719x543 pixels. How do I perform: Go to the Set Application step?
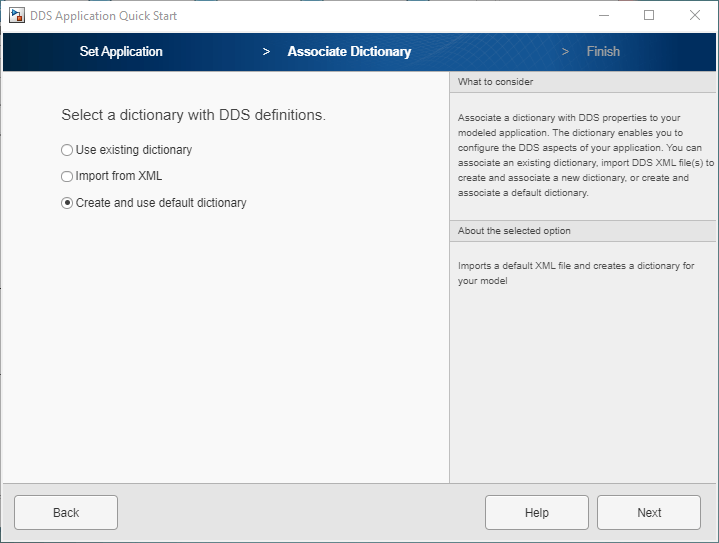pyautogui.click(x=121, y=52)
